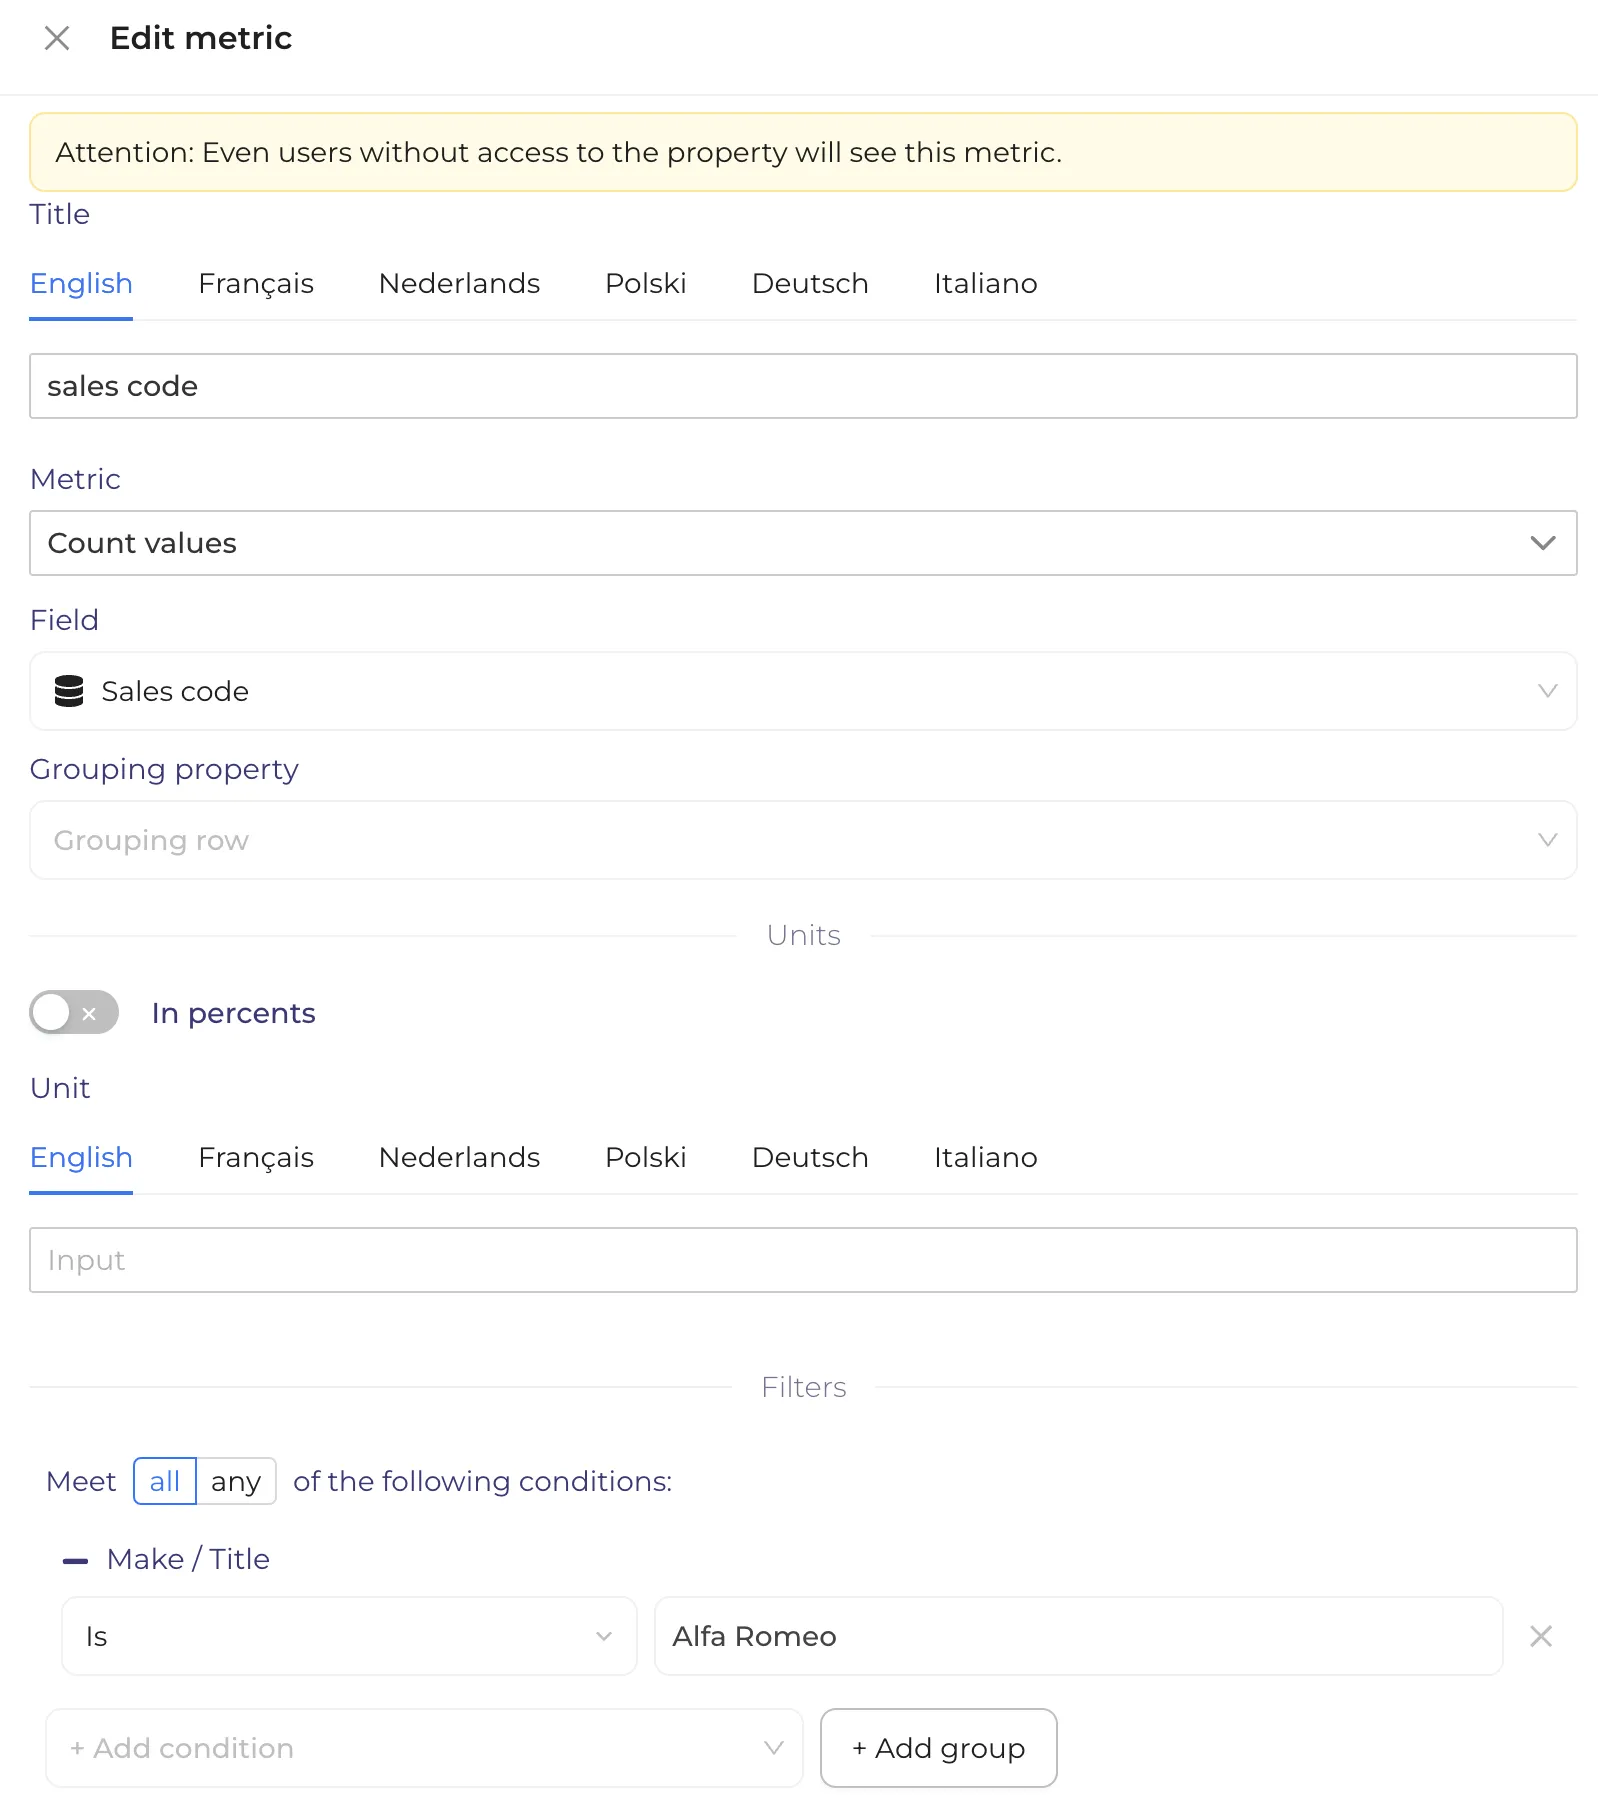Click the 'sales code' title input field

(x=803, y=386)
